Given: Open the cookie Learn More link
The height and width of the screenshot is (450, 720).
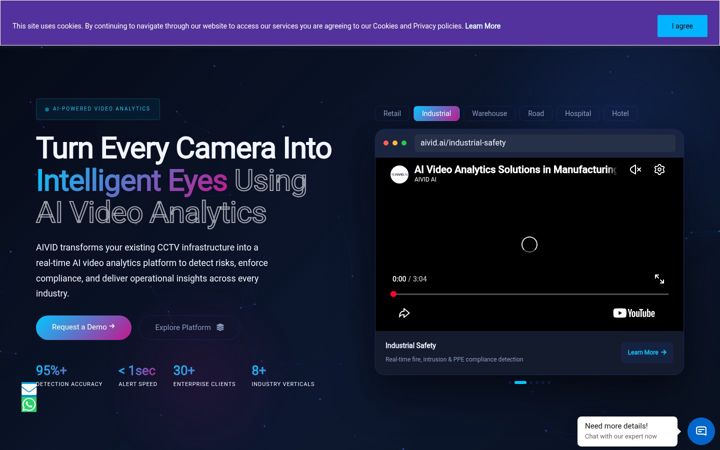Looking at the screenshot, I should [483, 26].
